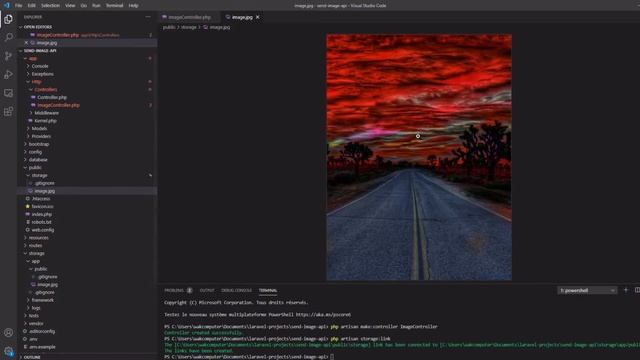Open ImageController.php in the Controllers folder
The image size is (640, 360).
[x=58, y=105]
